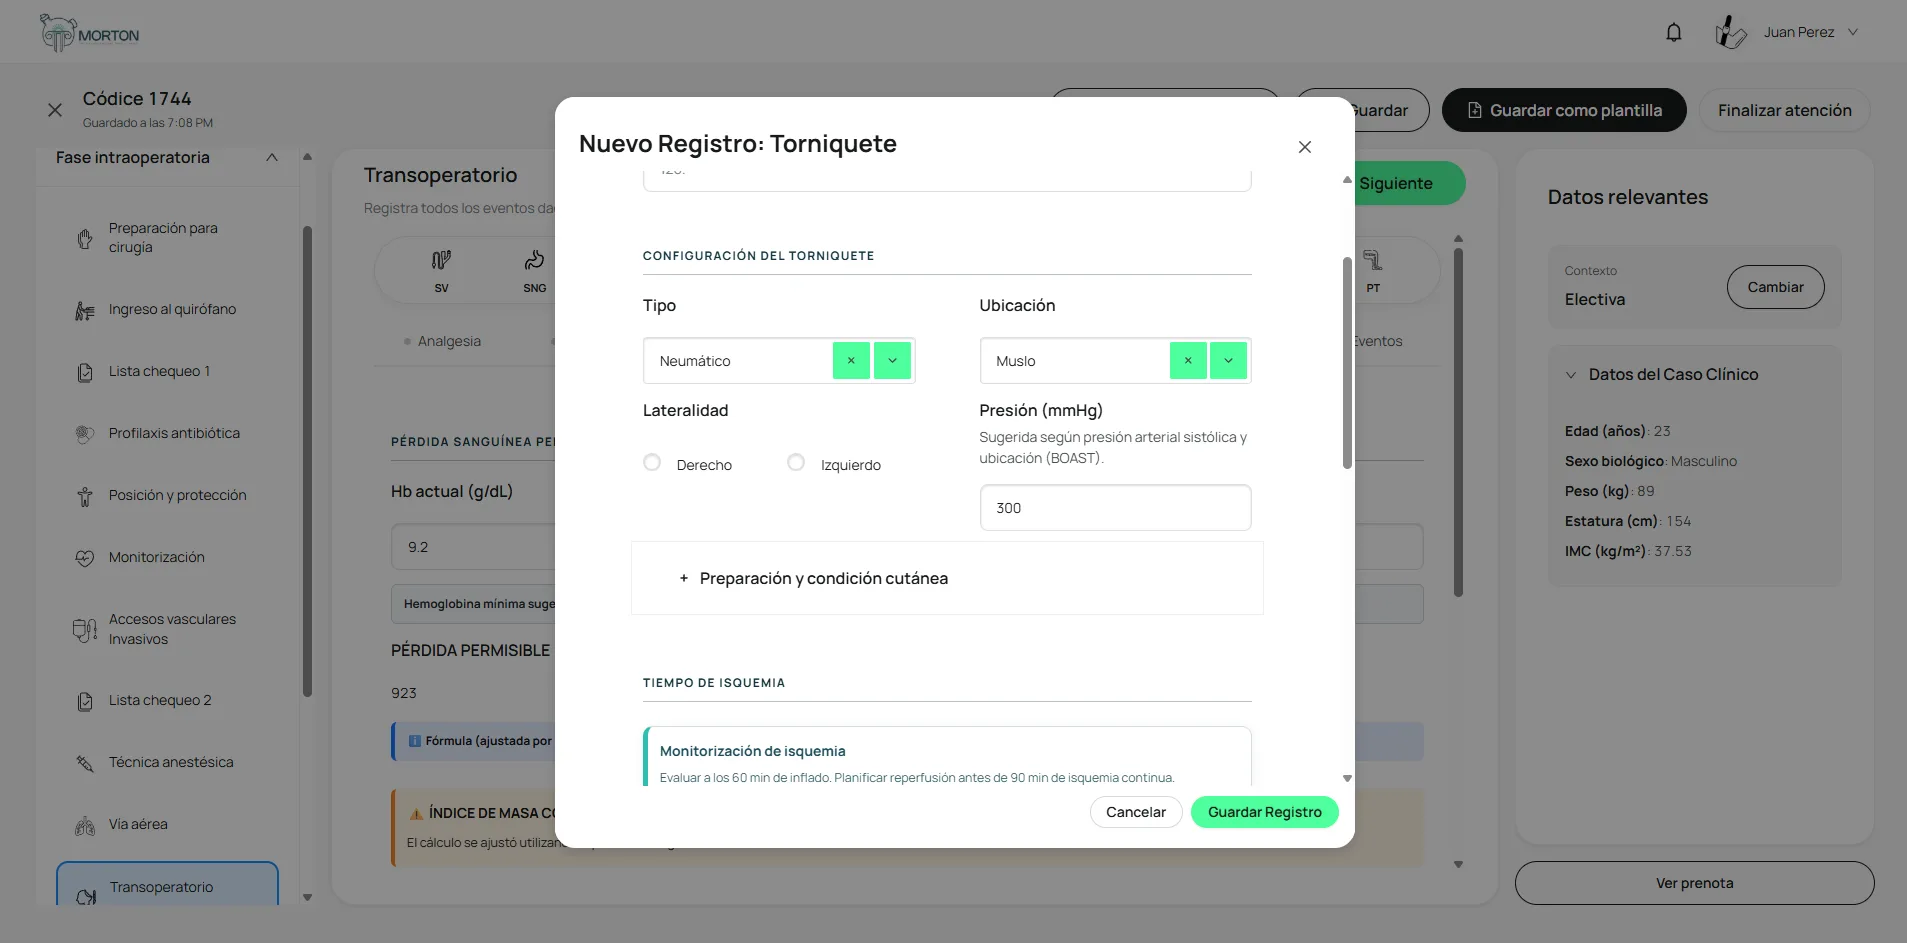Collapse Fase intraoperatoria section
Viewport: 1907px width, 943px height.
(x=272, y=158)
